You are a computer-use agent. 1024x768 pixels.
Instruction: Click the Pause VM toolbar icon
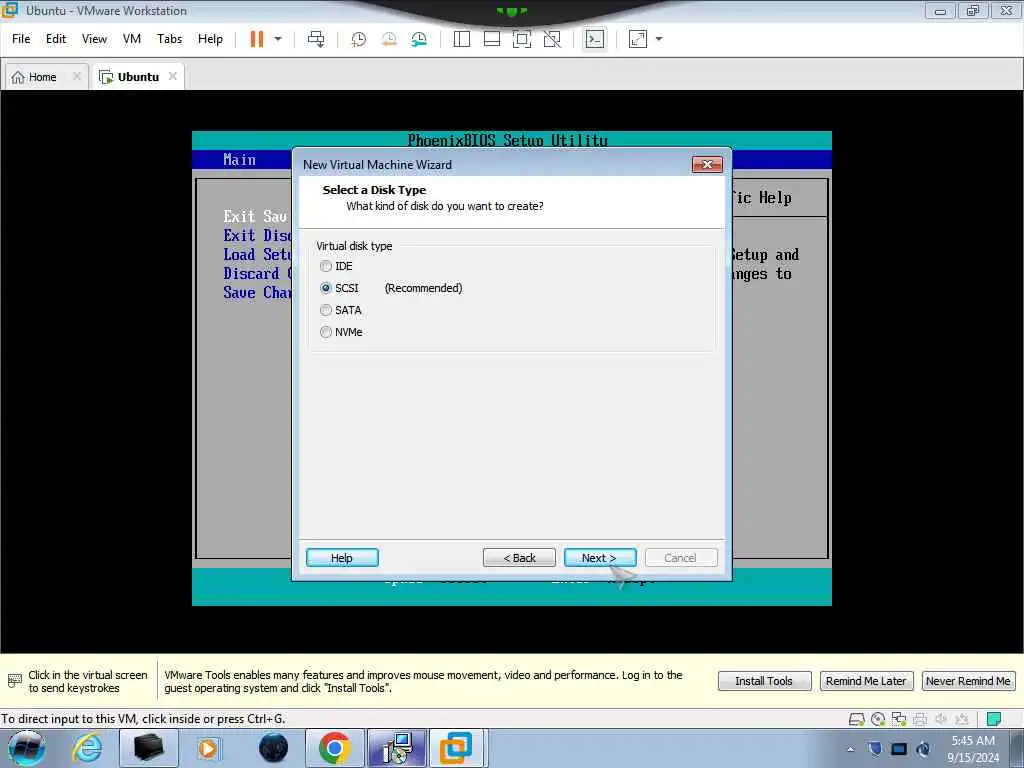point(257,39)
